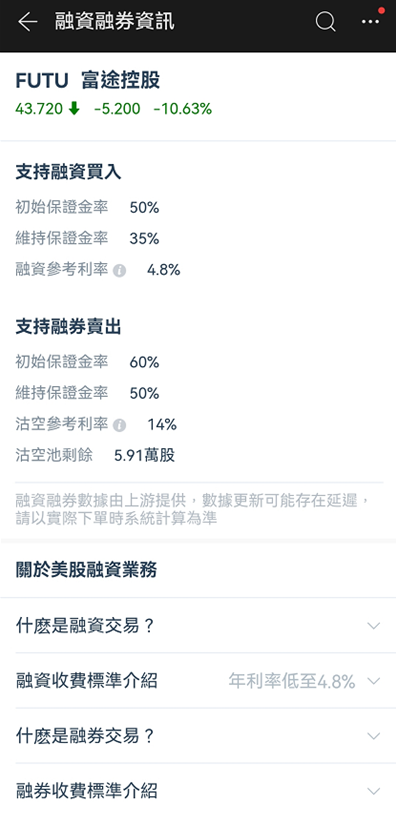Tap 年利率低至4.8% label
396x814 pixels.
292,681
